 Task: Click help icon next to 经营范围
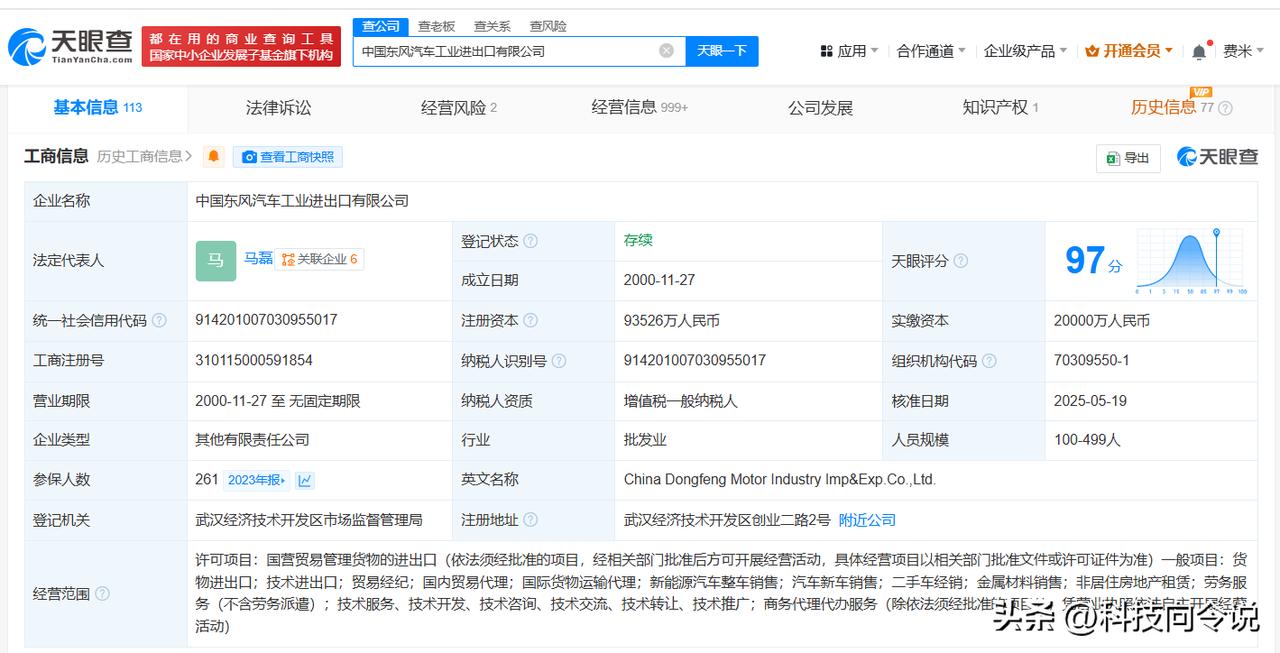(102, 594)
